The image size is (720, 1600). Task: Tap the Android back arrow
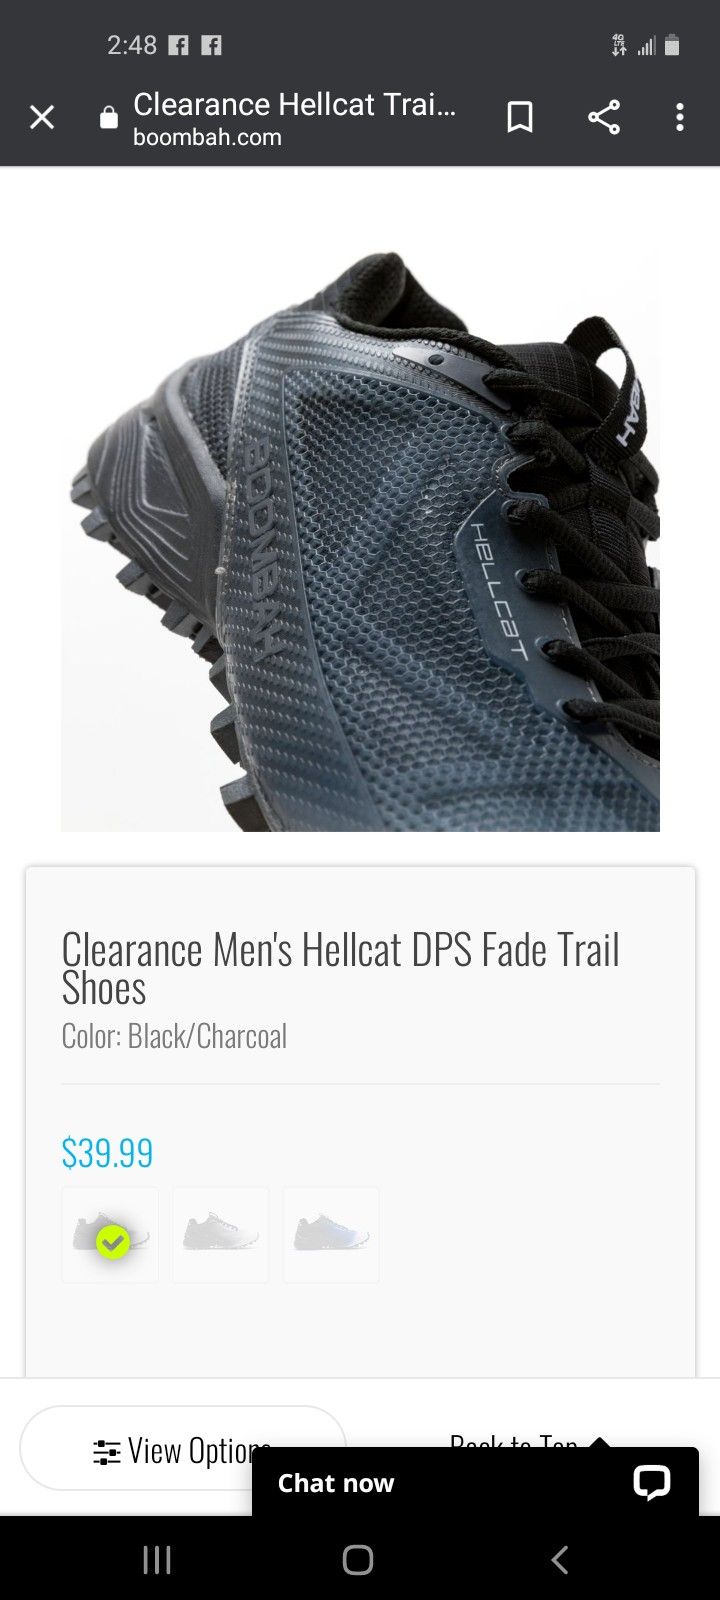click(561, 1559)
